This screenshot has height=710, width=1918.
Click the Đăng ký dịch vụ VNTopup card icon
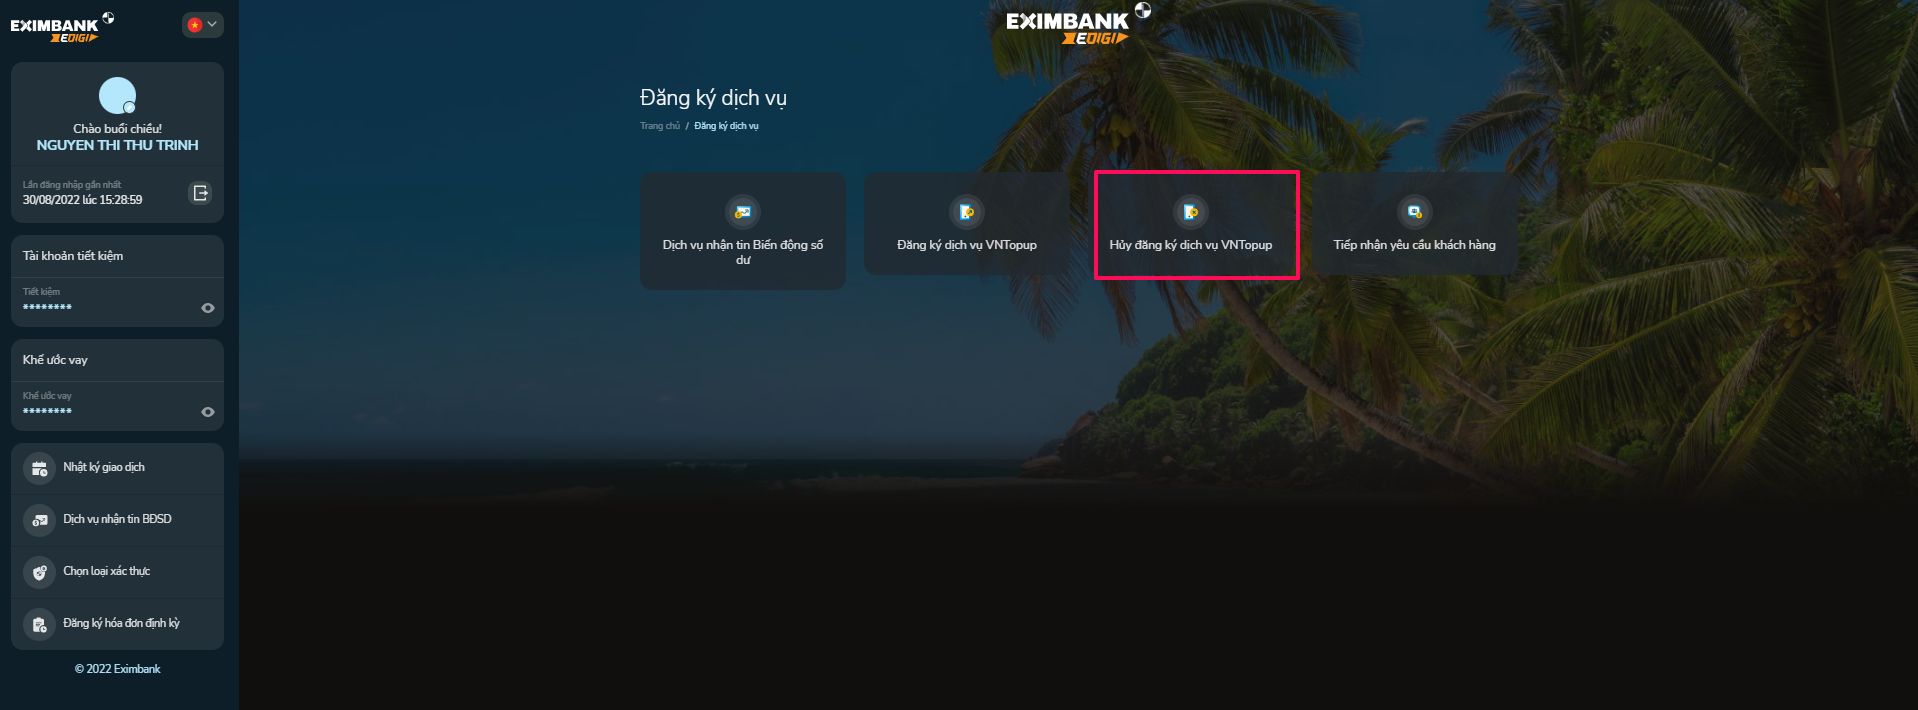tap(967, 212)
